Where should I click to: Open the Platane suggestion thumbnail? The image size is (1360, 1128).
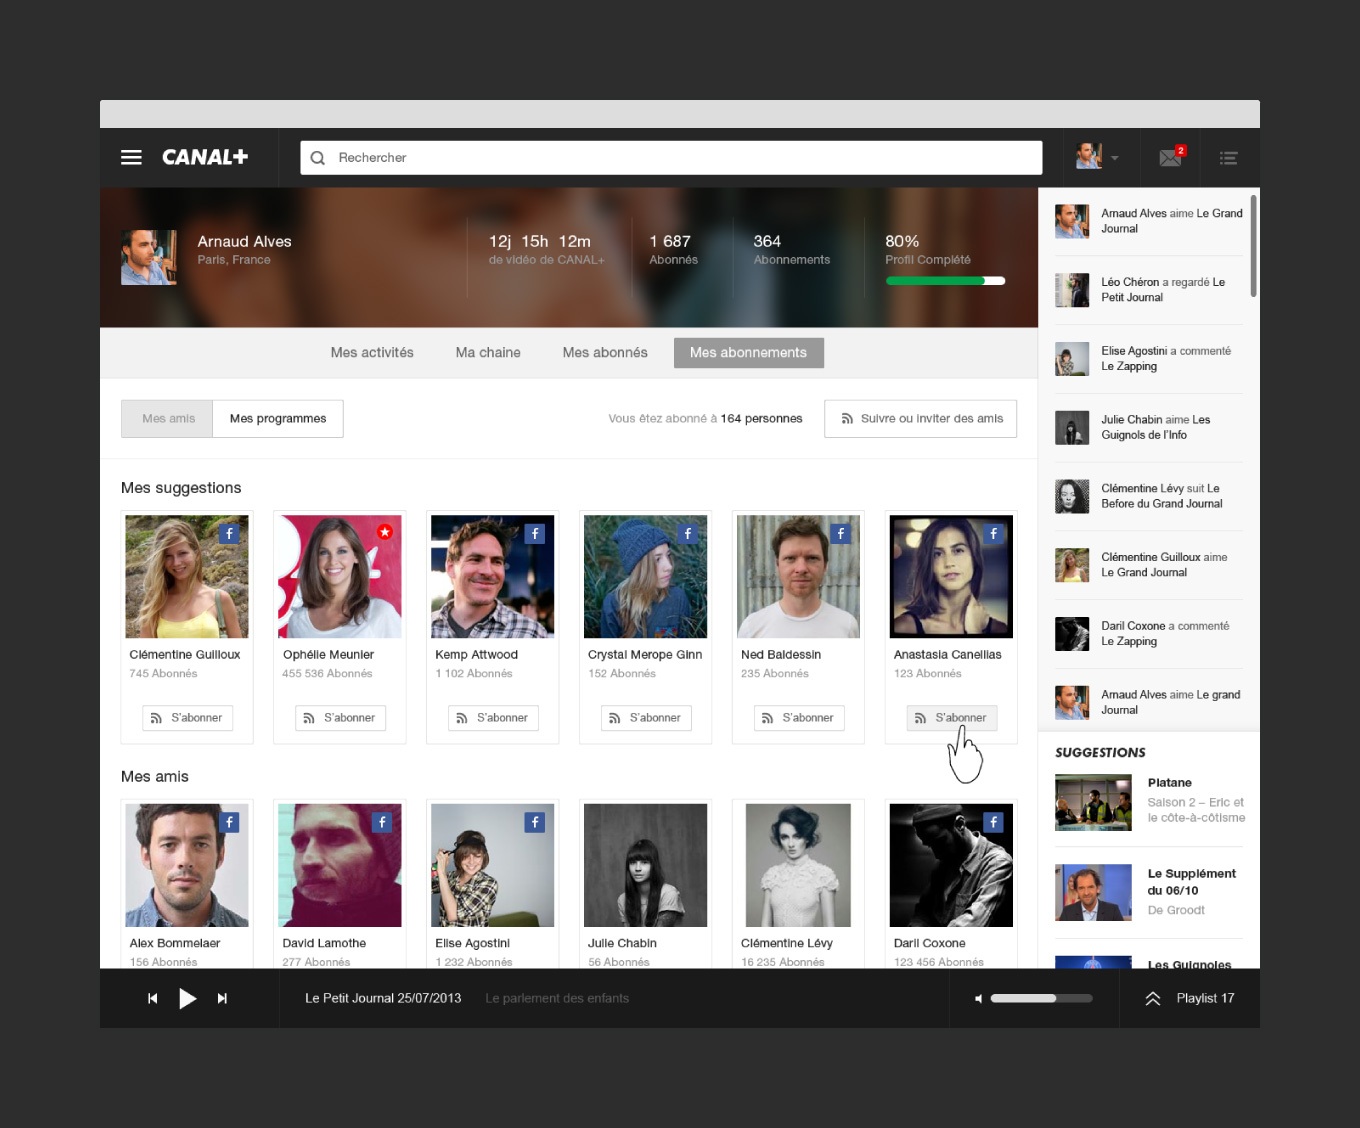1093,802
